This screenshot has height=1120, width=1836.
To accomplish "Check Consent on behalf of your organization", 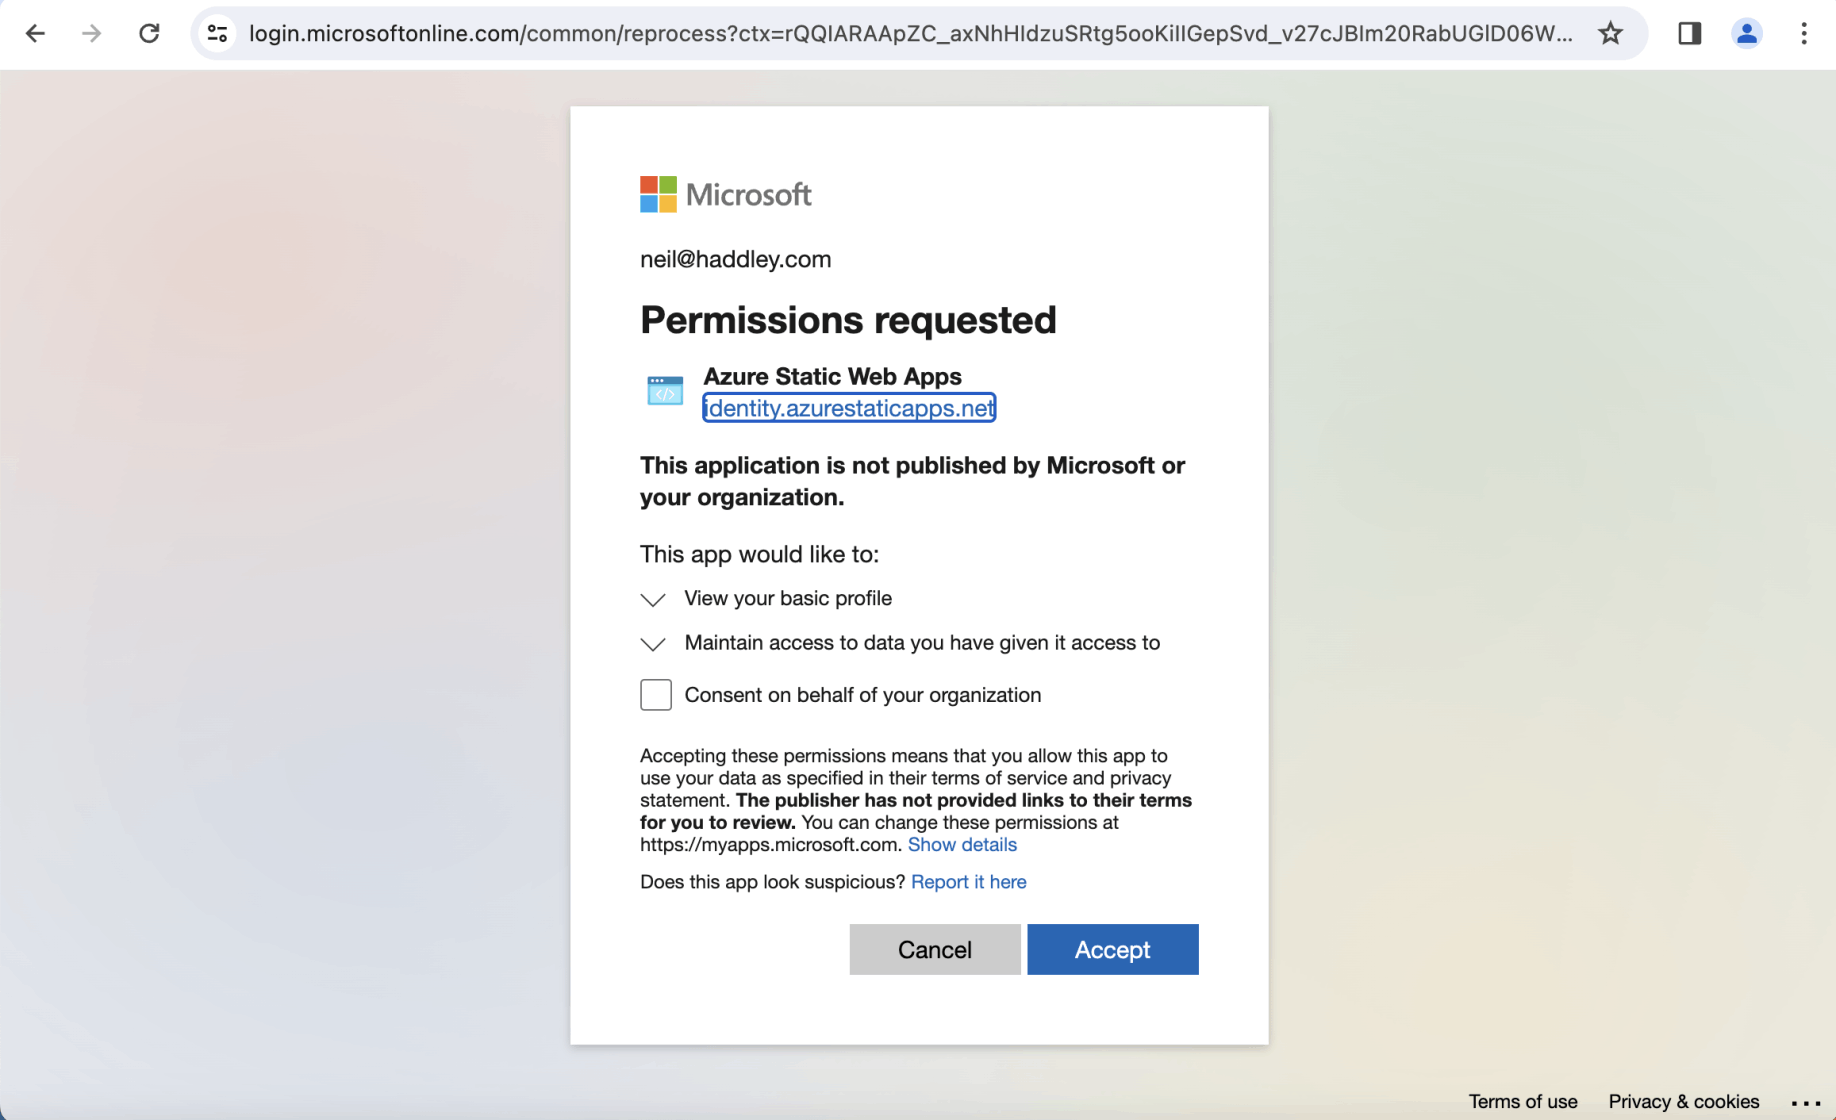I will [656, 695].
